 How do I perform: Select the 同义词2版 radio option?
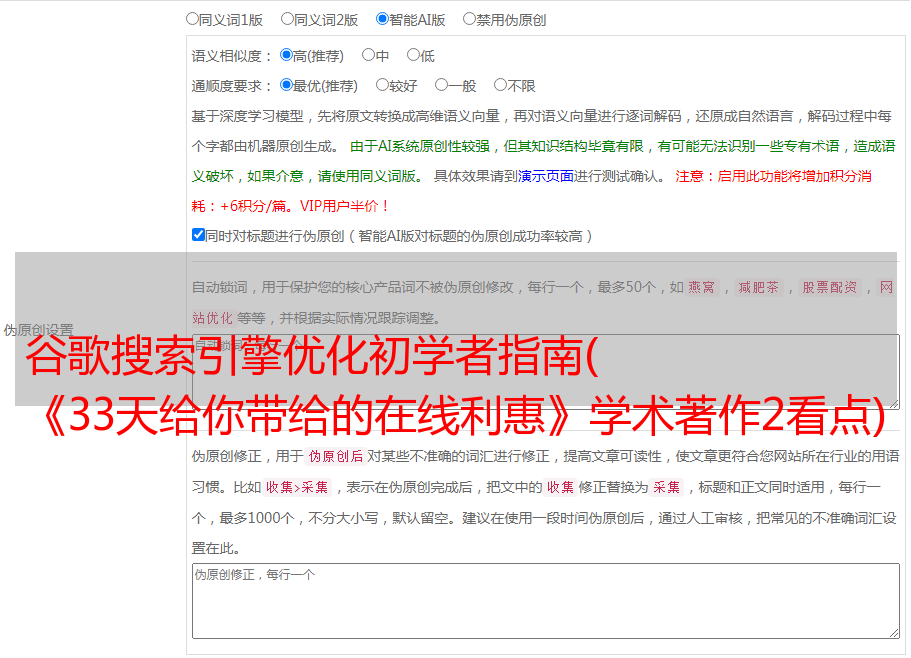[x=288, y=19]
